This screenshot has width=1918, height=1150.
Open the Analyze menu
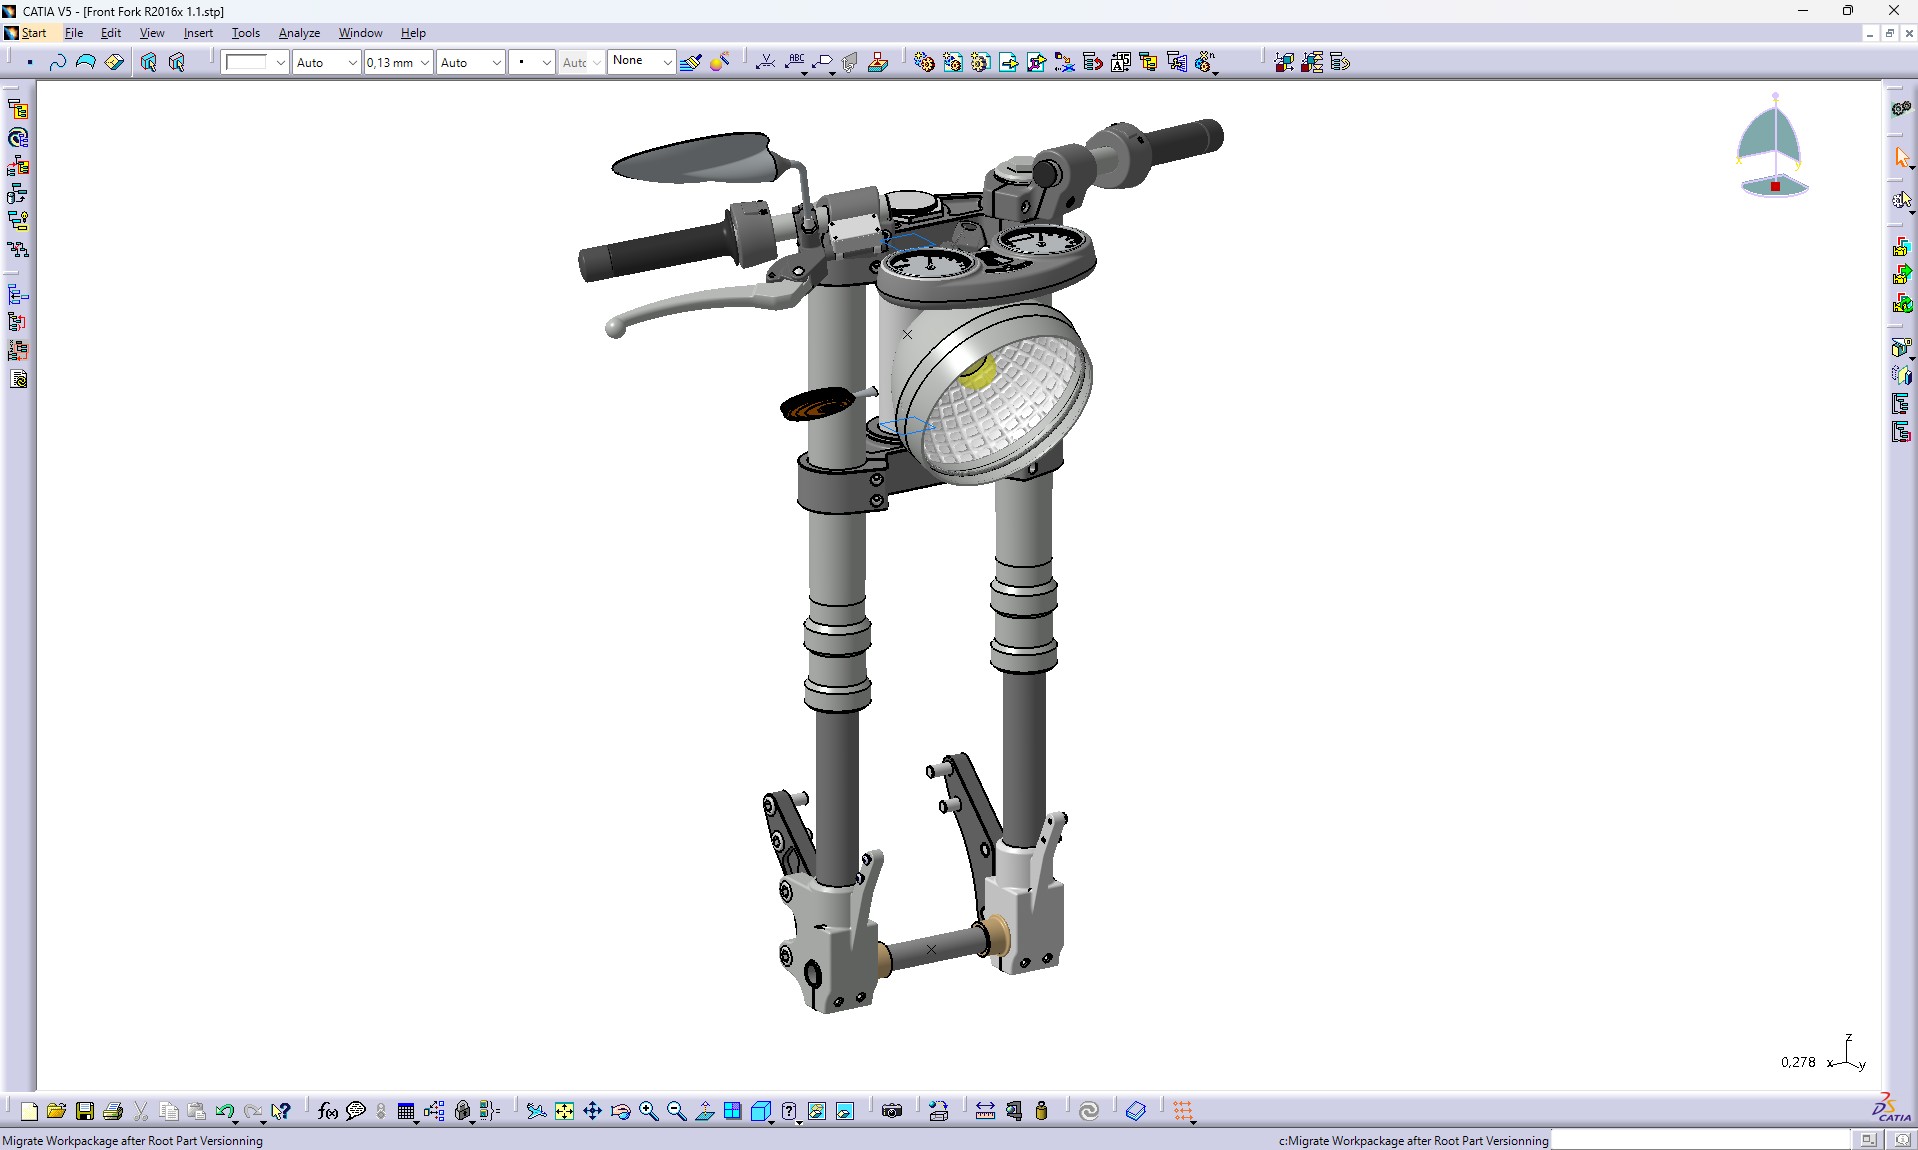click(299, 33)
